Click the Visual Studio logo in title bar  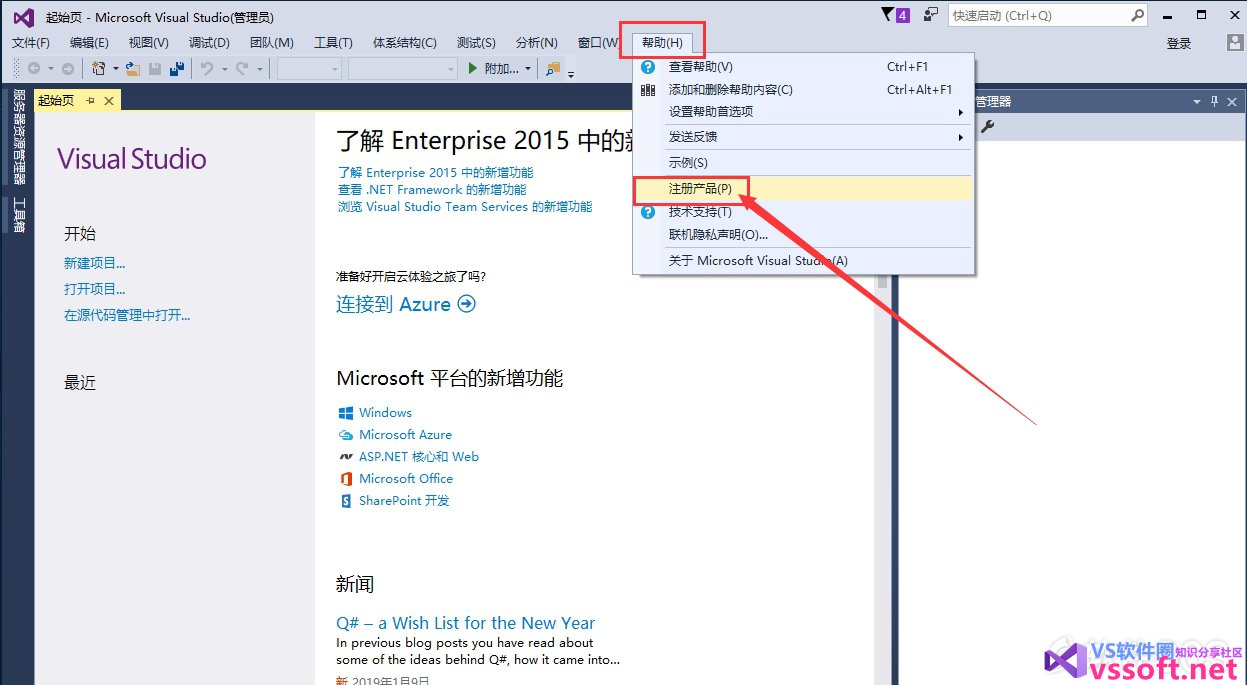[x=23, y=17]
